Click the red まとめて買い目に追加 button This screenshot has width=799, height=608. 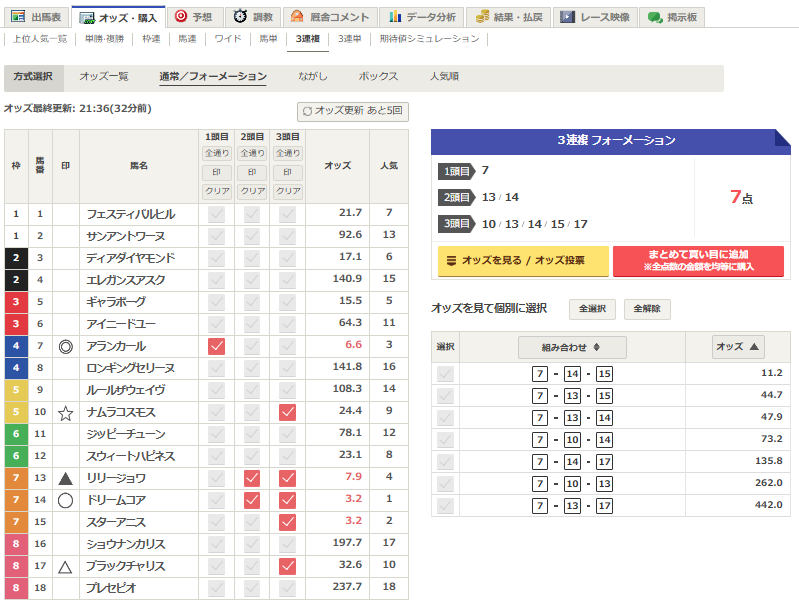698,261
